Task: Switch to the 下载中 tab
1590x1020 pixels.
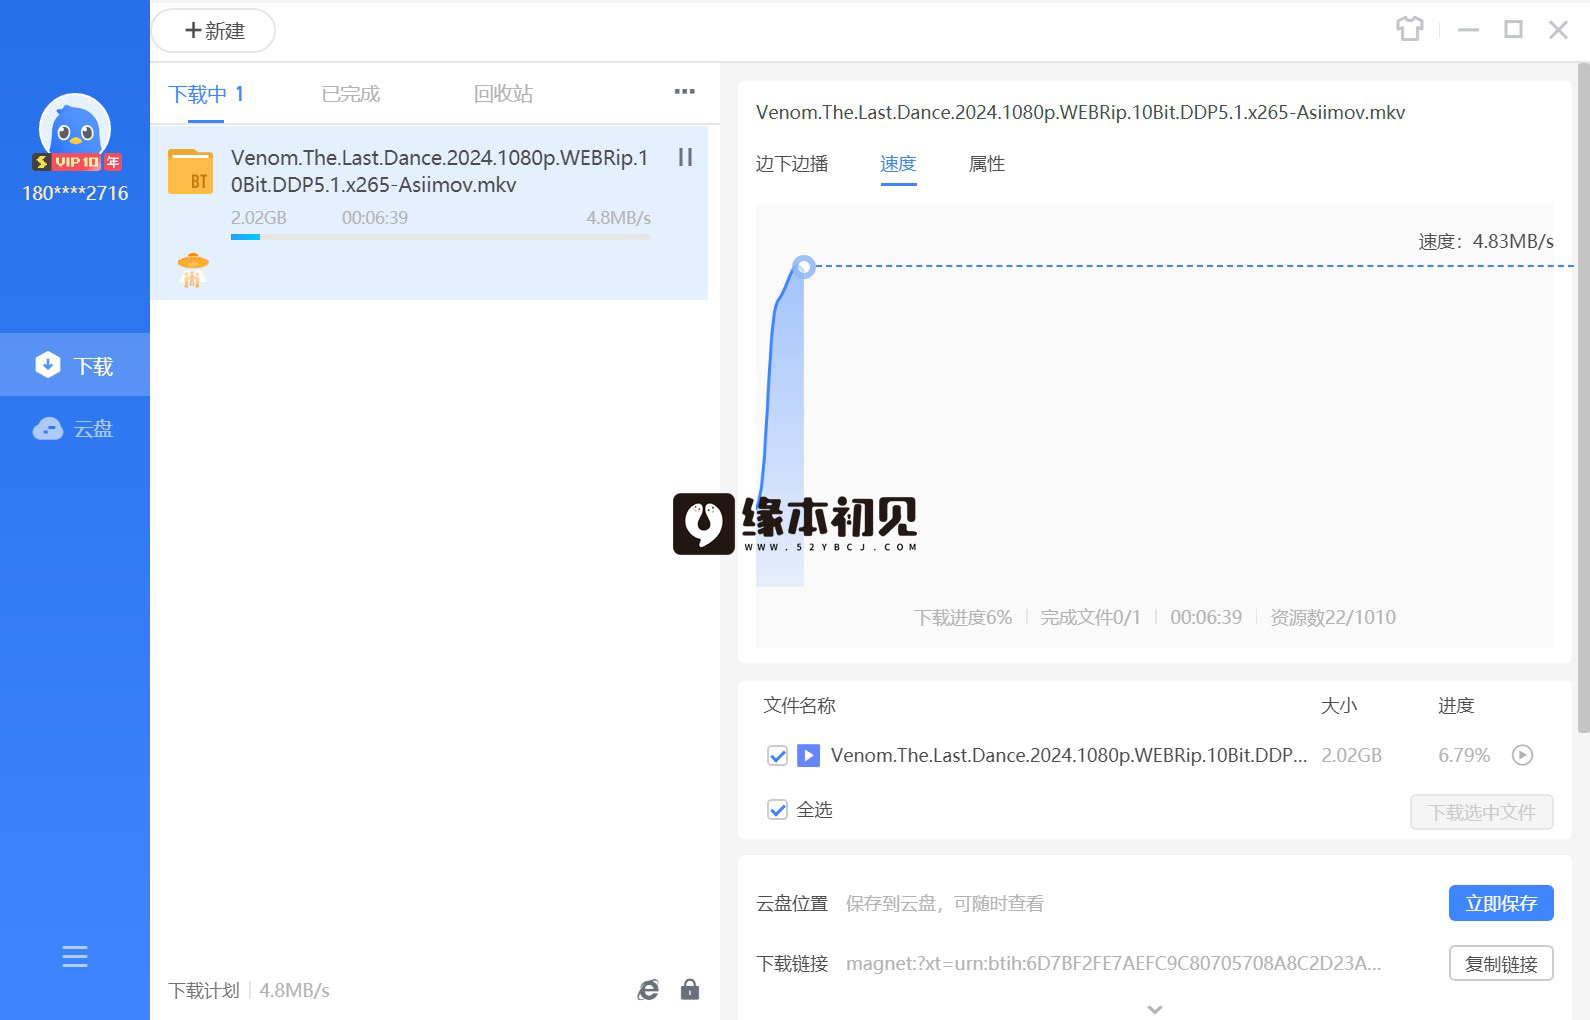Action: coord(206,94)
